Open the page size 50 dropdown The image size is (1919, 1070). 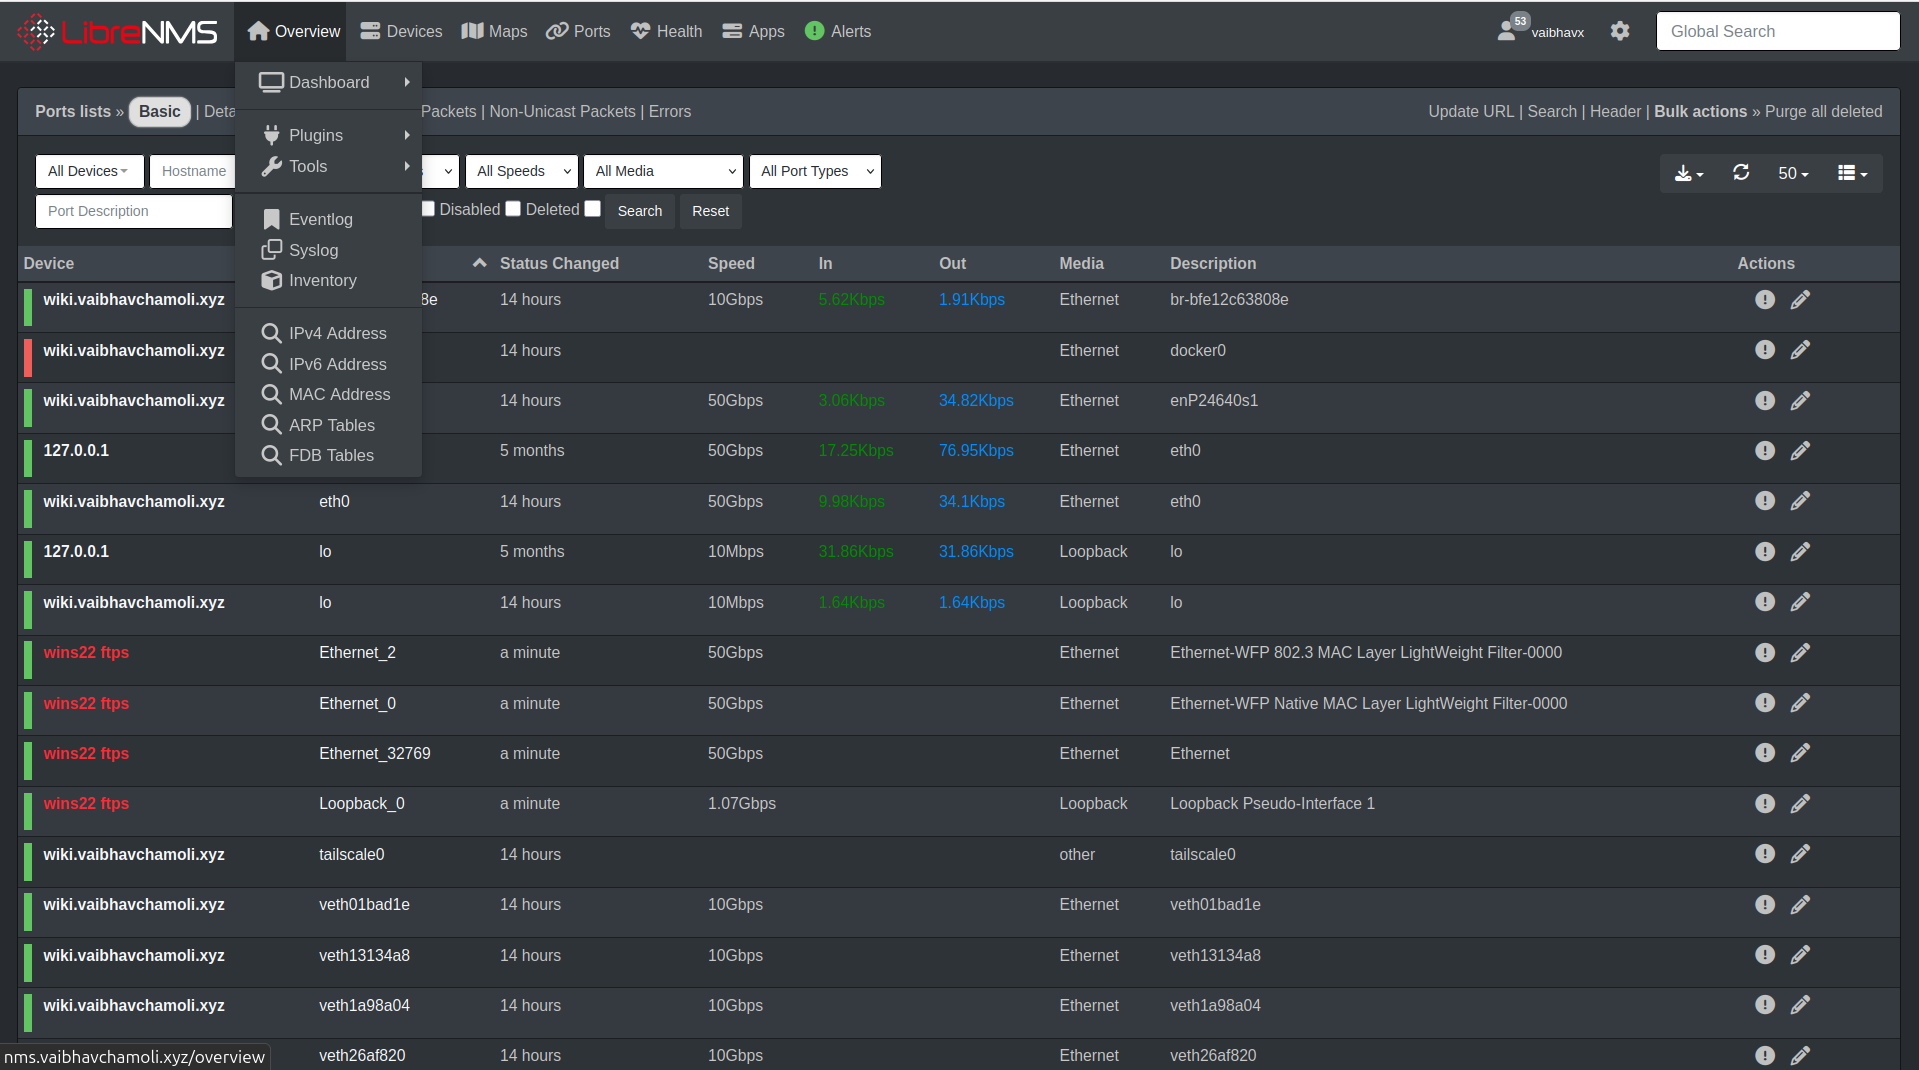(x=1793, y=172)
